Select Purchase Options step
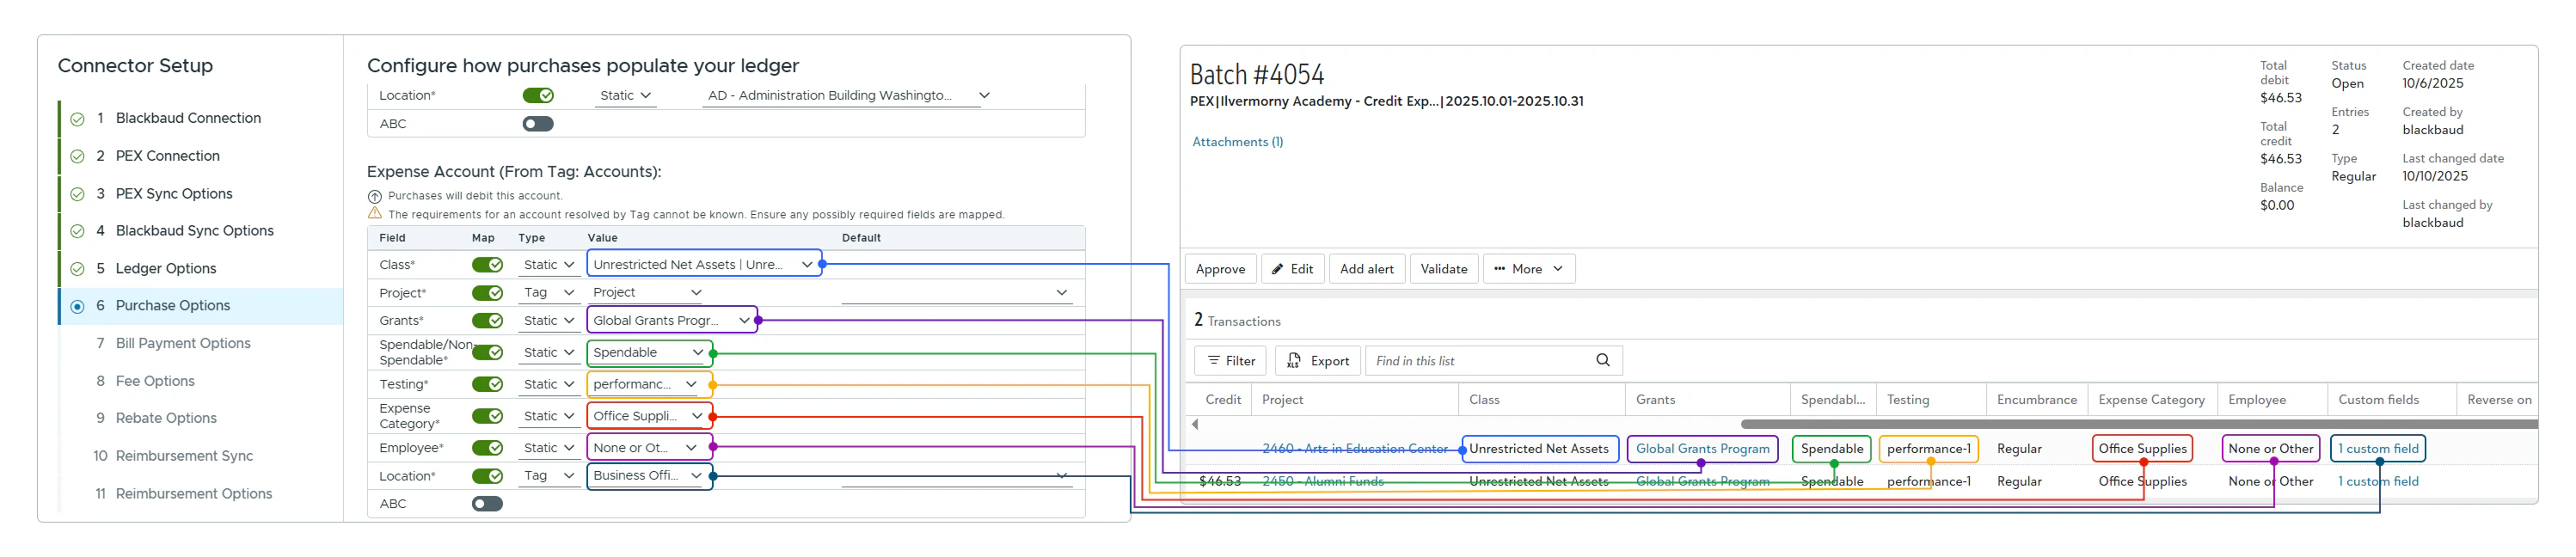Screen dimensions: 2576x557 [x=172, y=306]
